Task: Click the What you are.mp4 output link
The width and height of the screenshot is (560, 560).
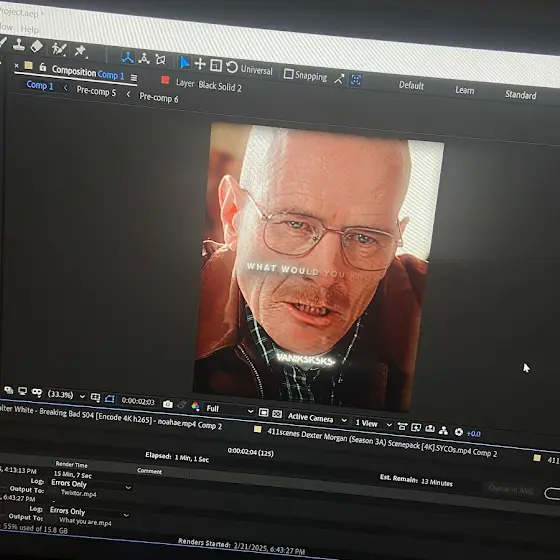Action: 85,521
